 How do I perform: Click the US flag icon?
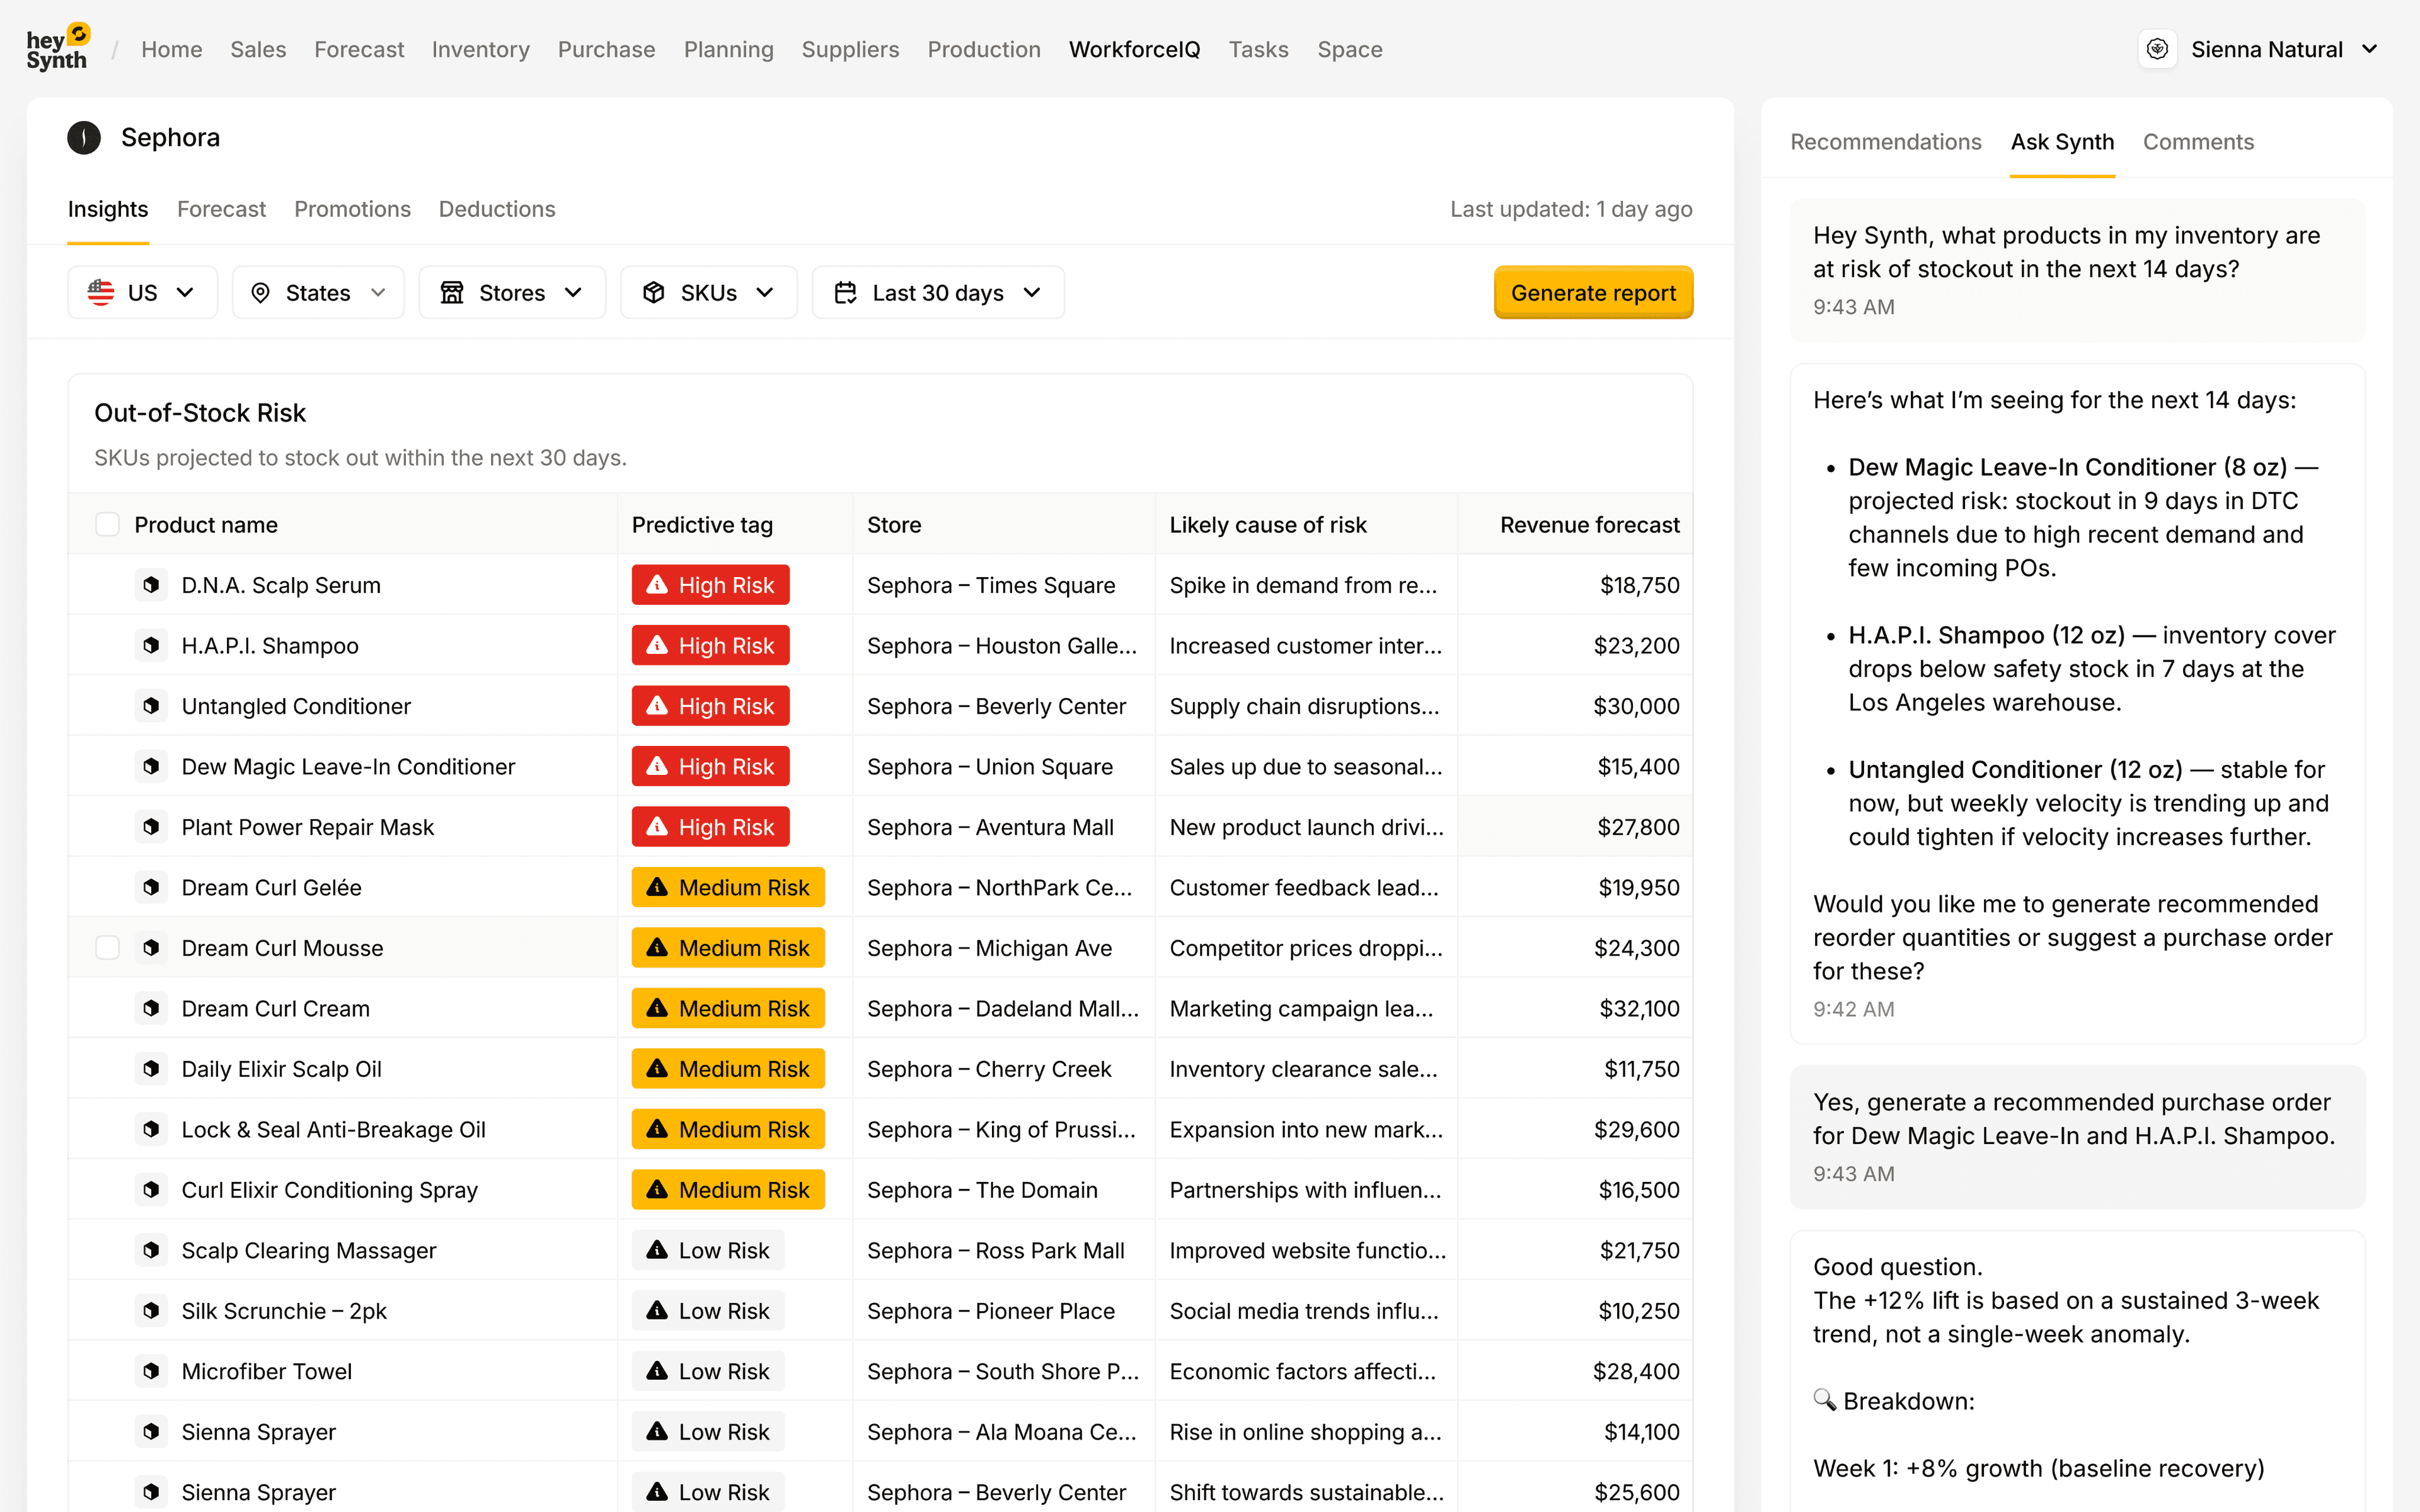[101, 293]
